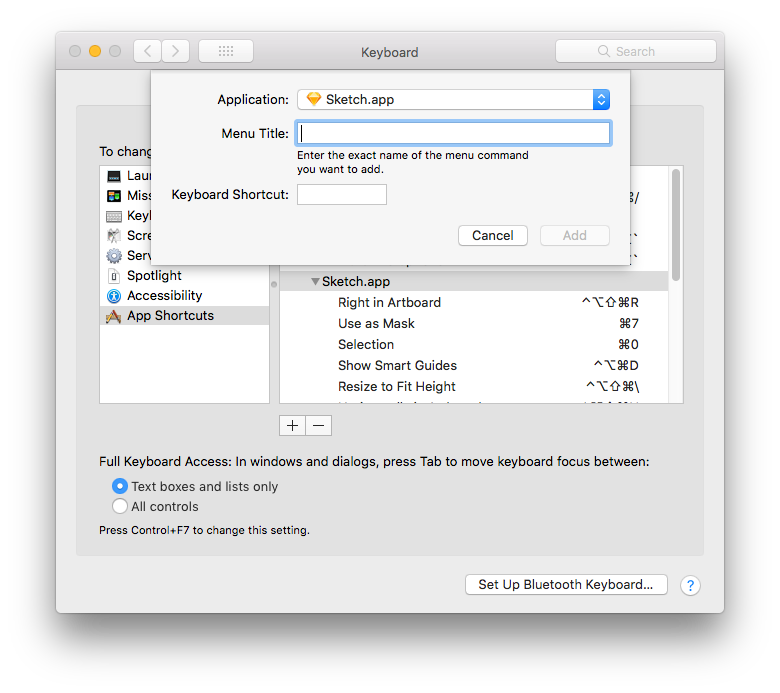Click the ⌃⌥⌘D shortcut key value
The width and height of the screenshot is (780, 693).
pyautogui.click(x=616, y=365)
